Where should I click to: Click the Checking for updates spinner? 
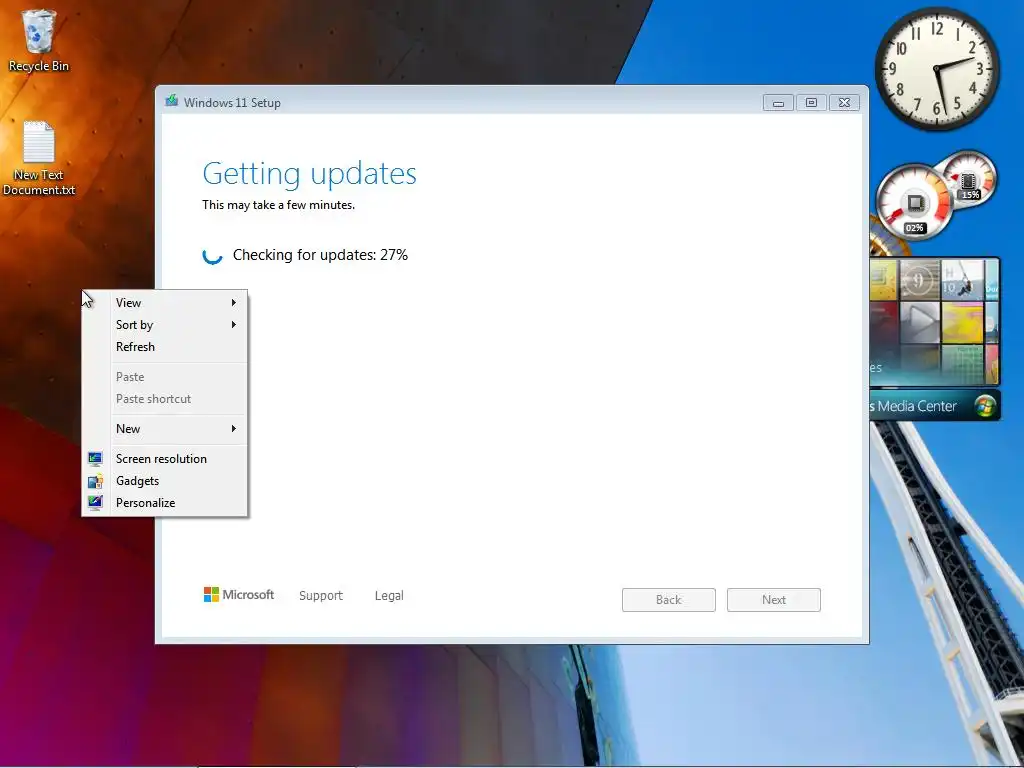tap(212, 255)
